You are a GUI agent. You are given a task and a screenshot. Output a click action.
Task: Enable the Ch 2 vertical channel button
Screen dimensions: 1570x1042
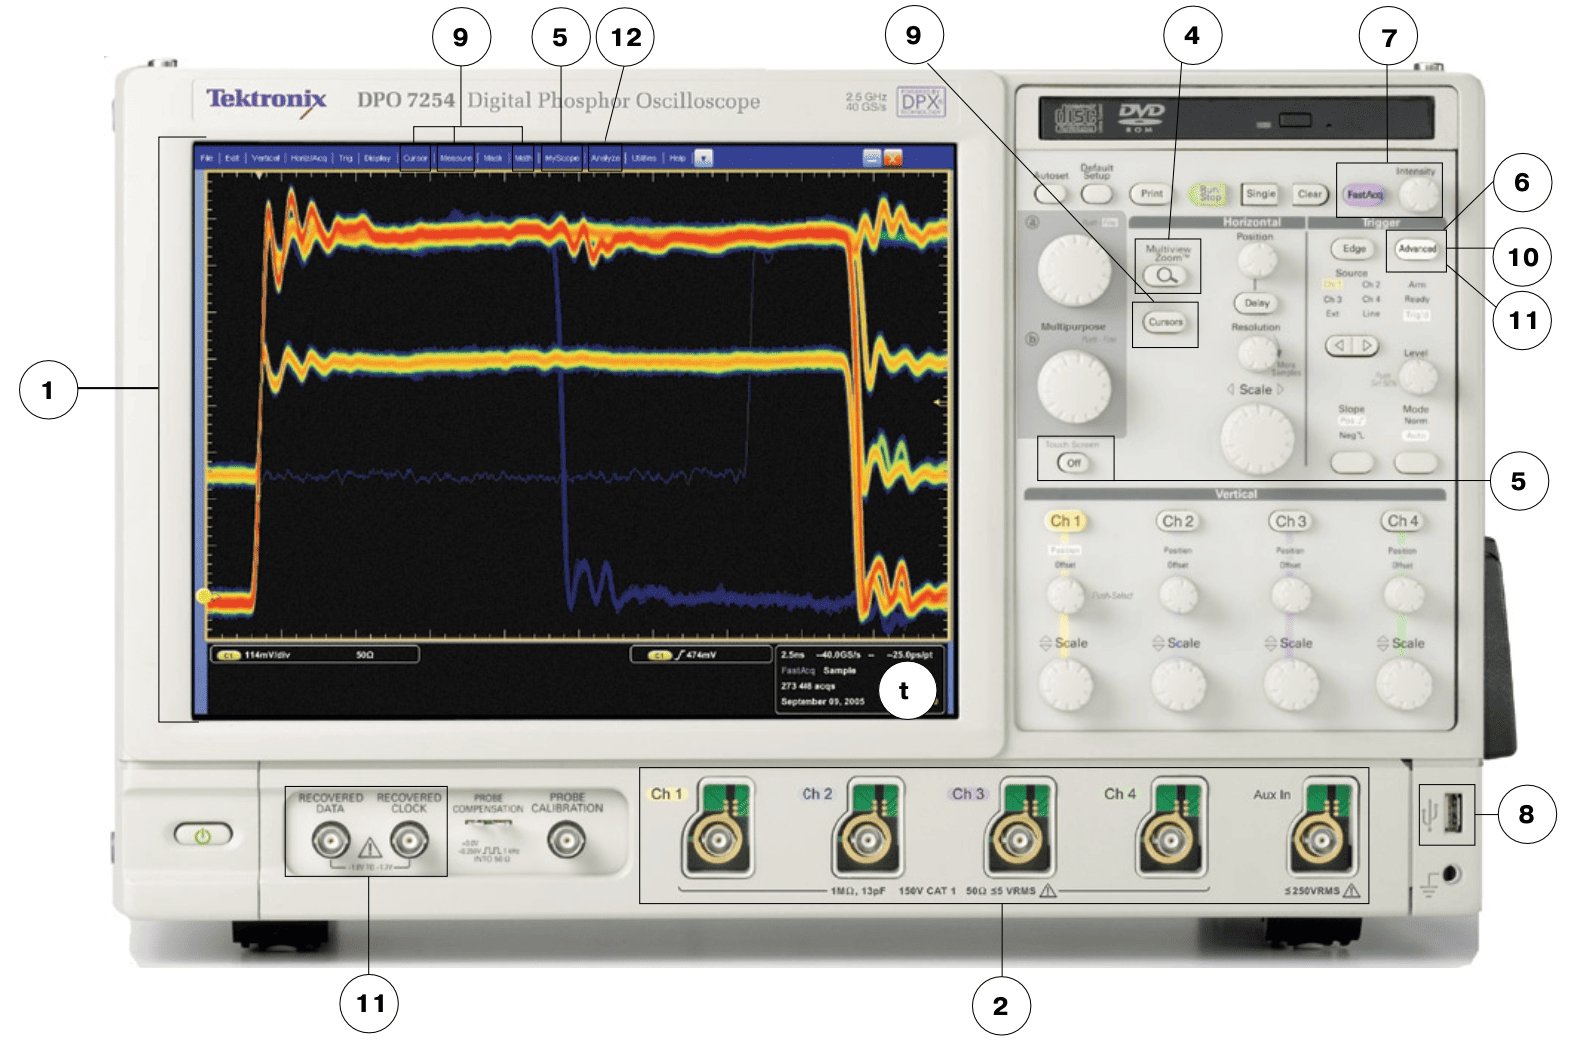pyautogui.click(x=1177, y=521)
